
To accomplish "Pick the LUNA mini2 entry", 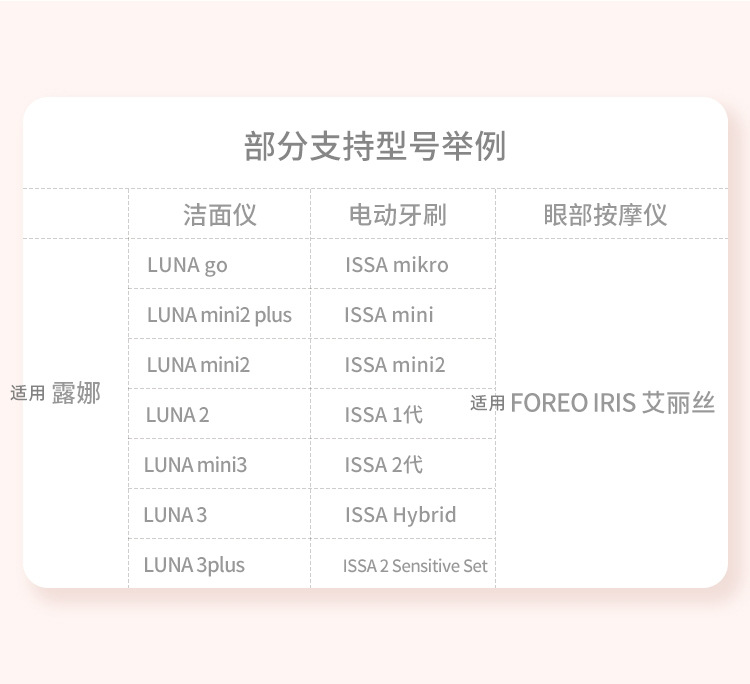I will point(198,365).
